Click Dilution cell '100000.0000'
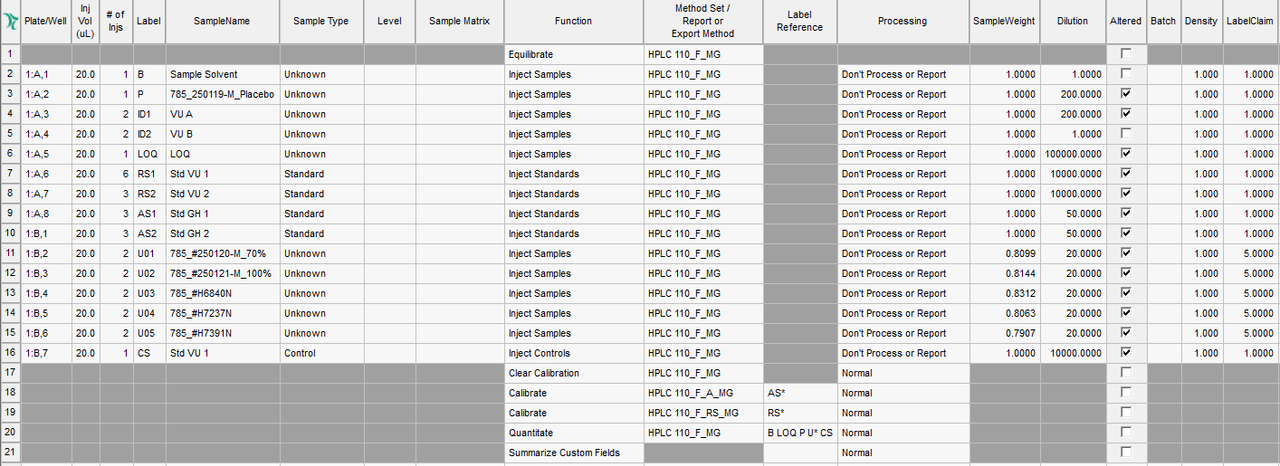The image size is (1280, 466). click(x=1073, y=154)
